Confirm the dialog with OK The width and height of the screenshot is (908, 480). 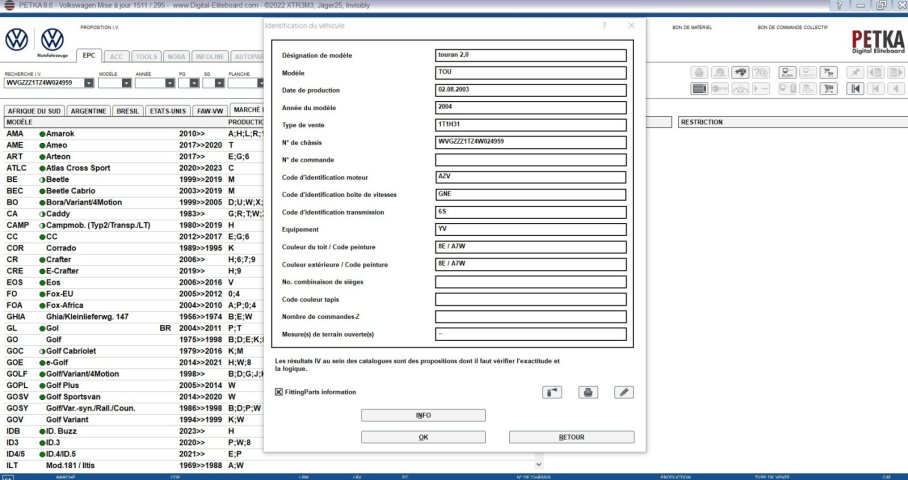coord(423,437)
